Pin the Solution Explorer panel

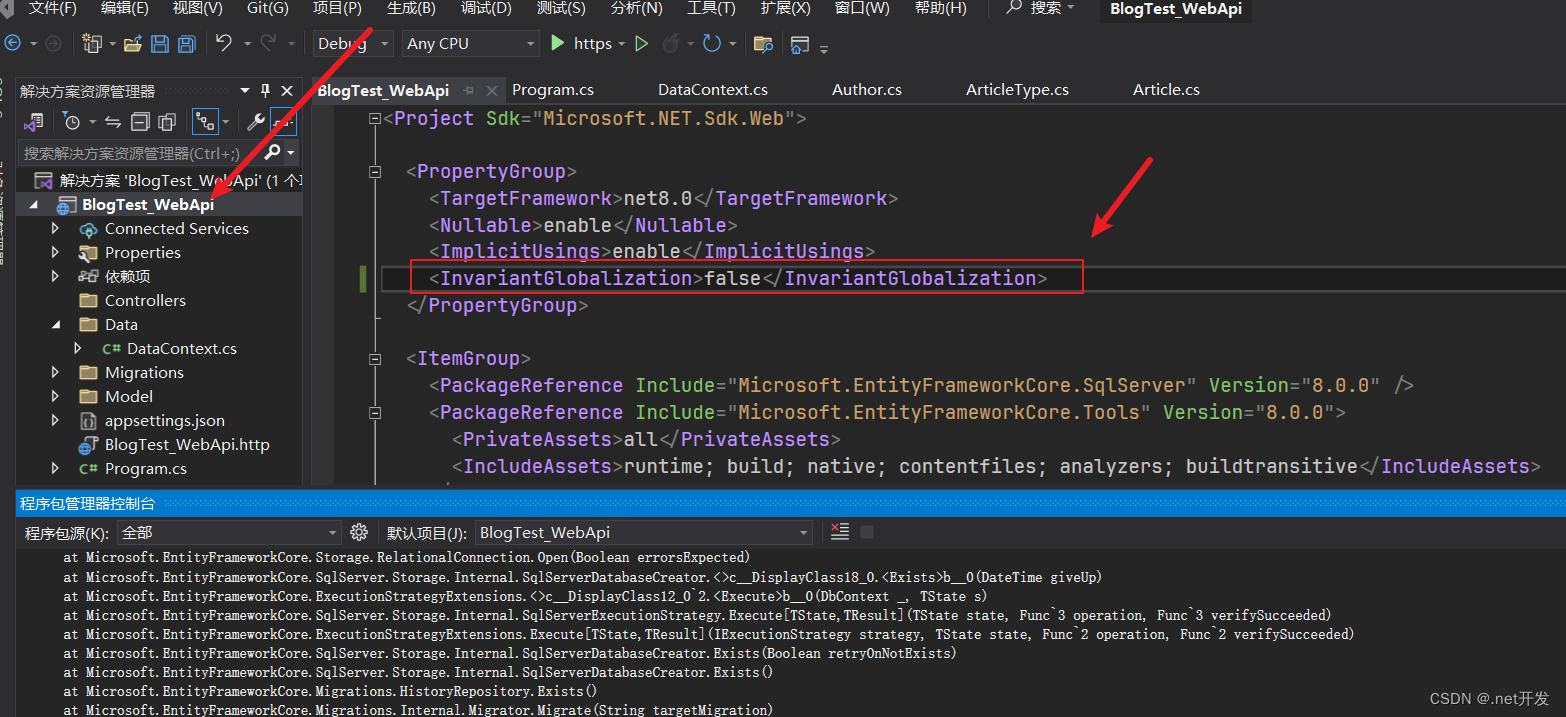(266, 90)
